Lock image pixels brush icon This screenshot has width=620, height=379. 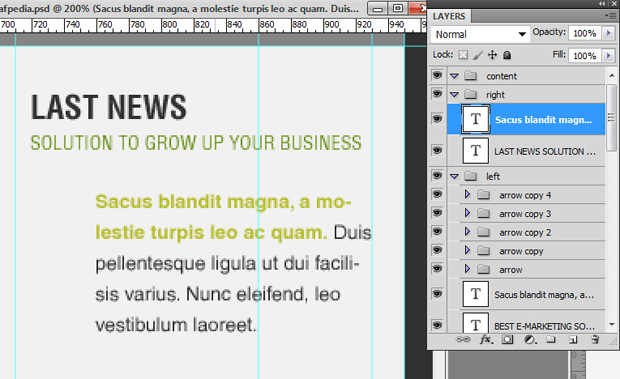(x=478, y=55)
